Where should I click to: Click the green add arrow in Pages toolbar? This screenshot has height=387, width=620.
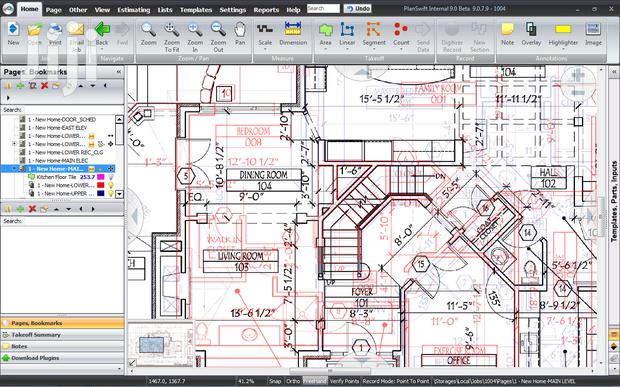tap(20, 85)
